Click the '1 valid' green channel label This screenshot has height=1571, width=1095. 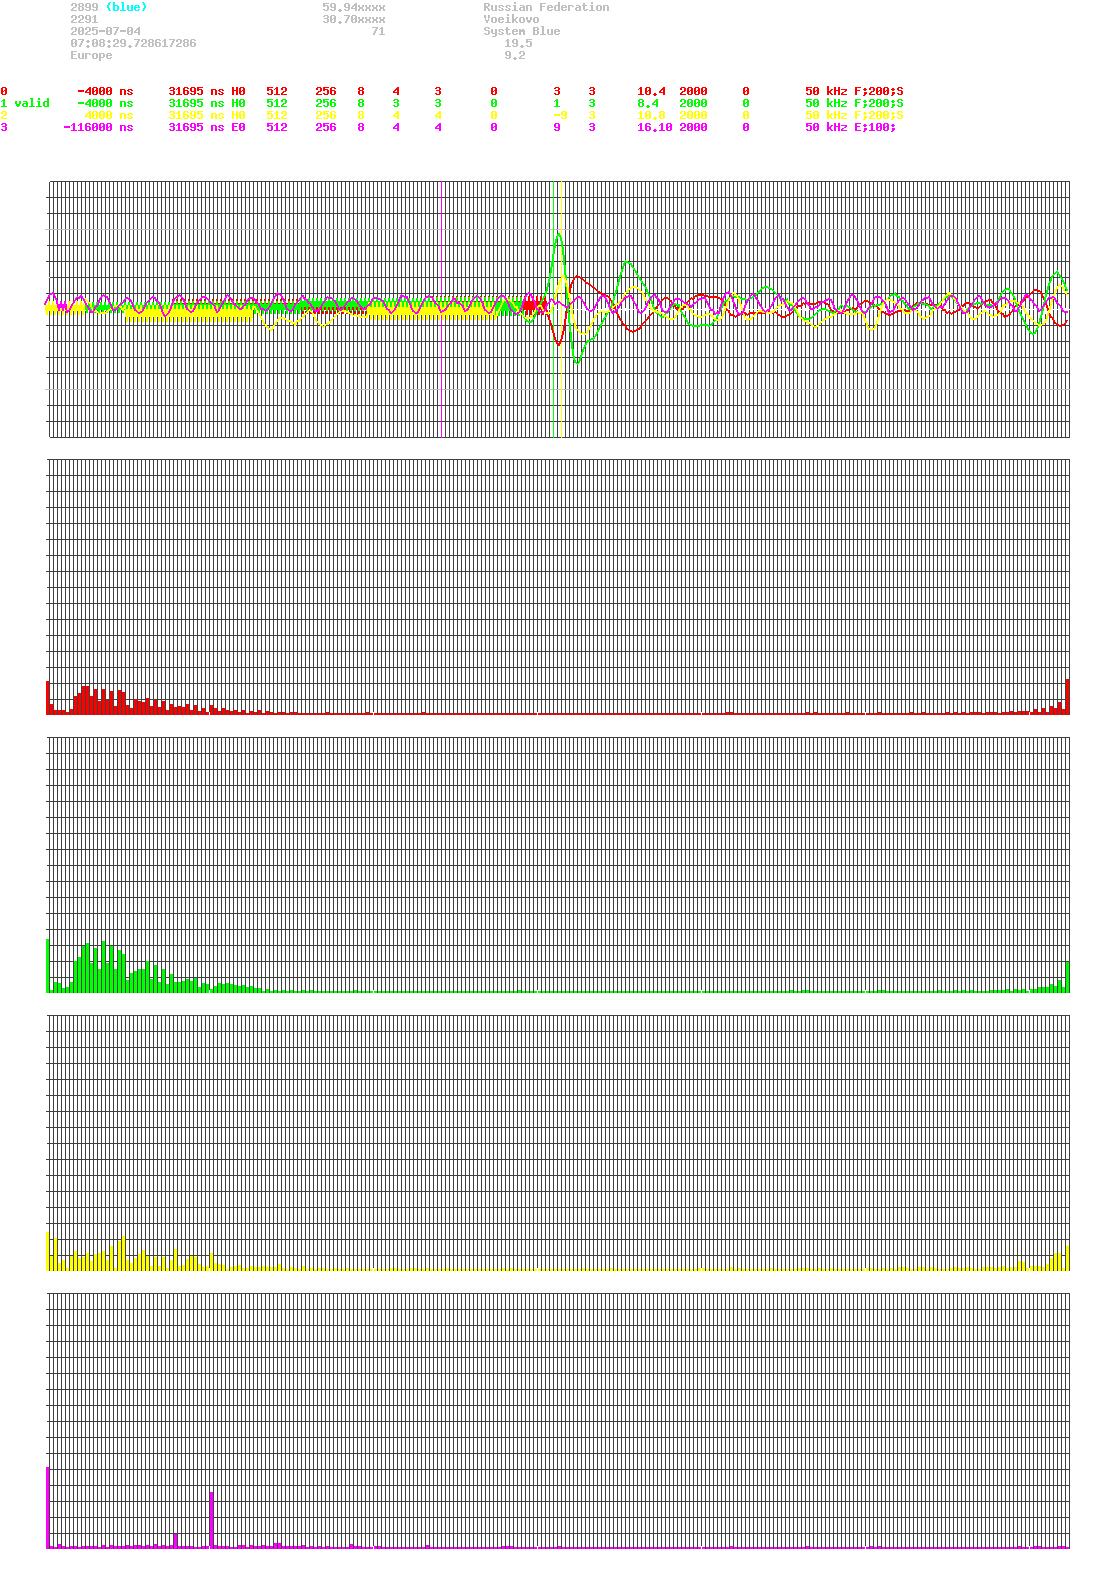point(25,103)
